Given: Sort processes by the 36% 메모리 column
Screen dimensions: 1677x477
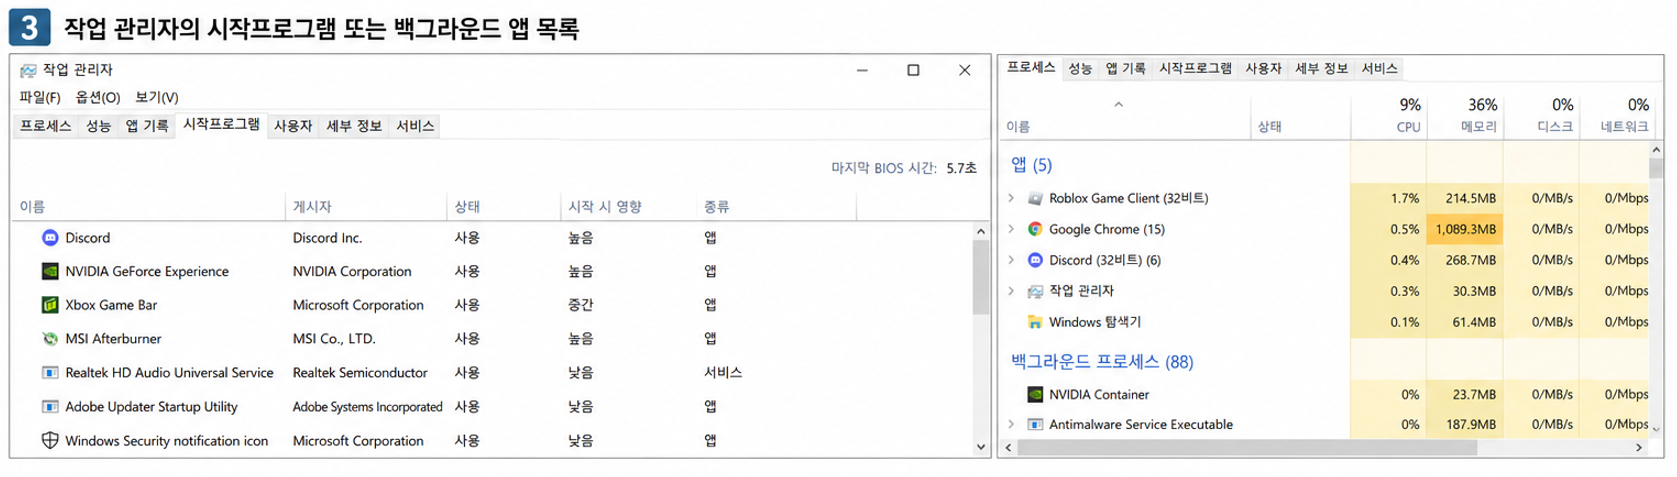Looking at the screenshot, I should 1464,115.
